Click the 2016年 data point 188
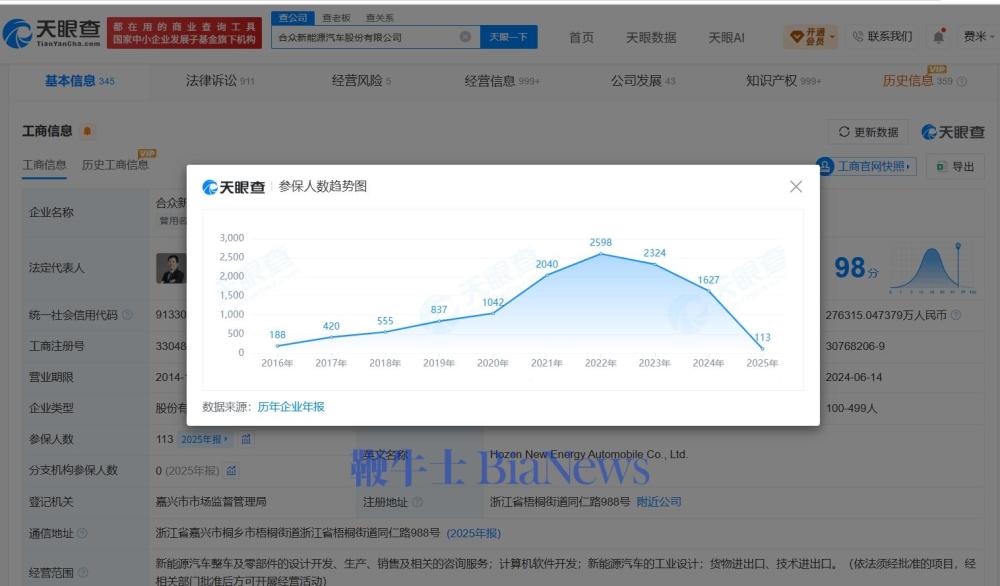 point(277,346)
